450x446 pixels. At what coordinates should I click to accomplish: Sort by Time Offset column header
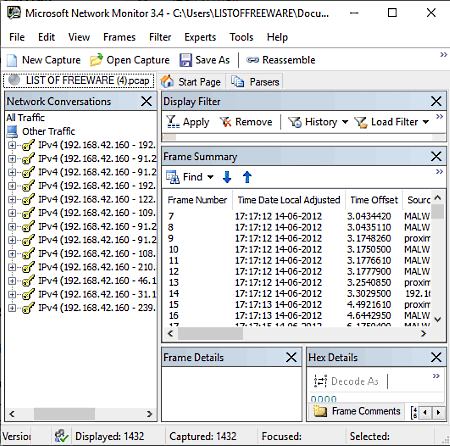pos(374,200)
